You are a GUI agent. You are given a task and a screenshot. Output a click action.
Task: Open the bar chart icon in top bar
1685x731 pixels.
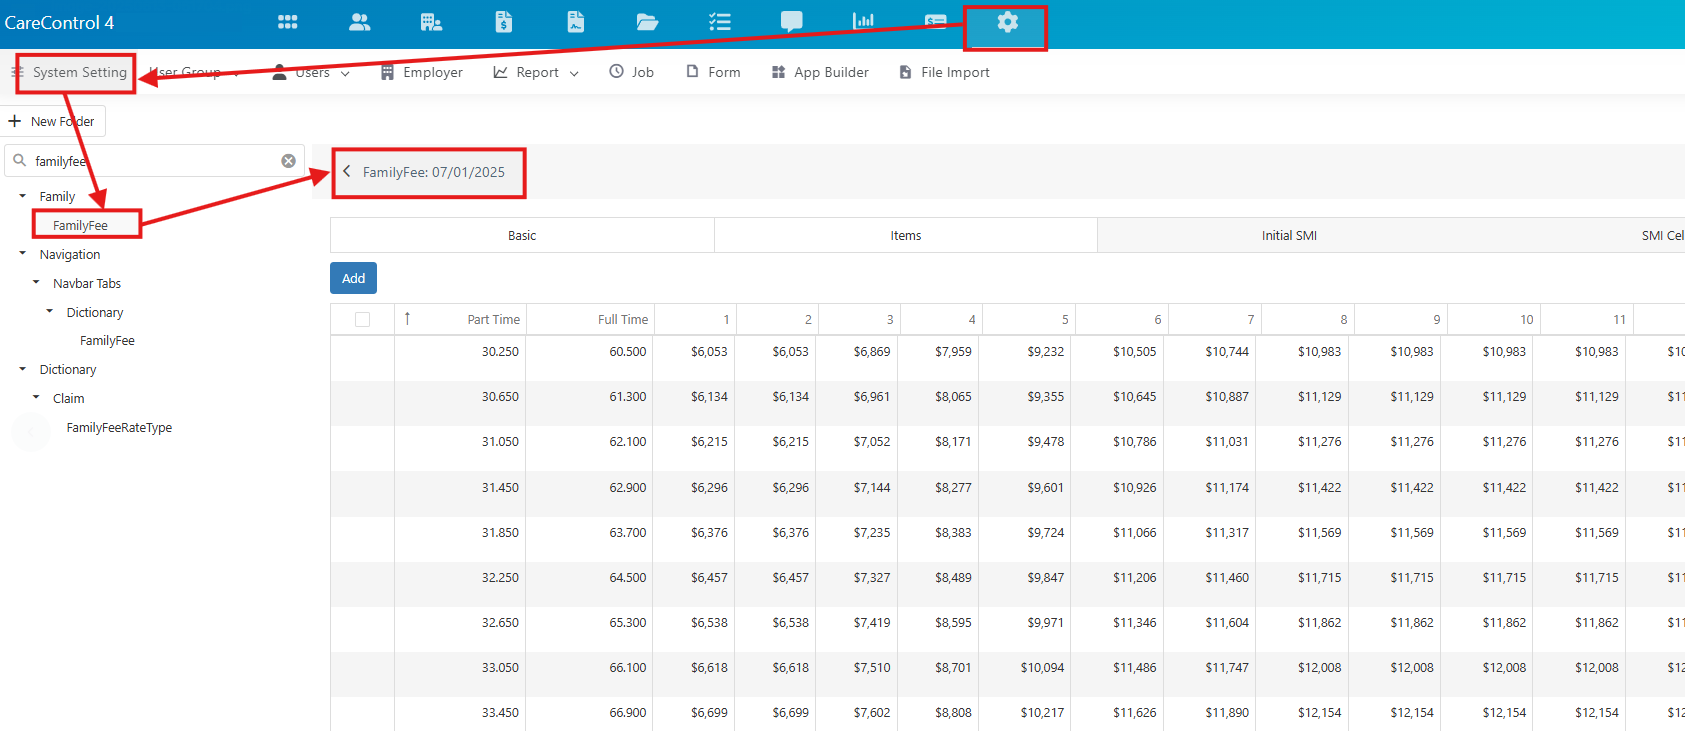point(863,21)
